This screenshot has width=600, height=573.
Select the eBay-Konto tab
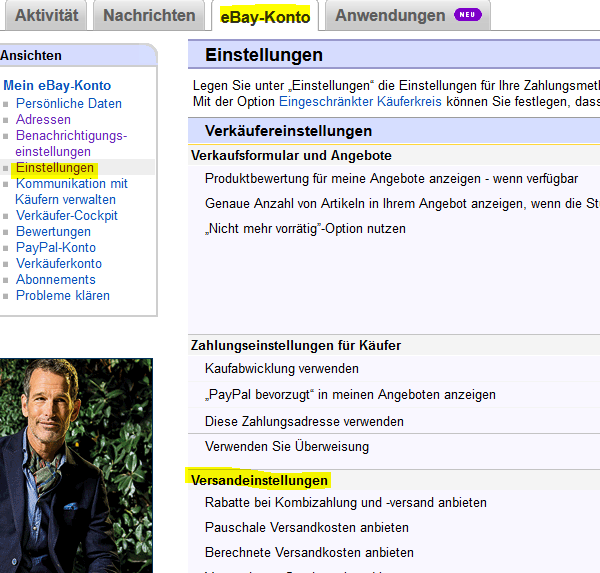(x=265, y=16)
